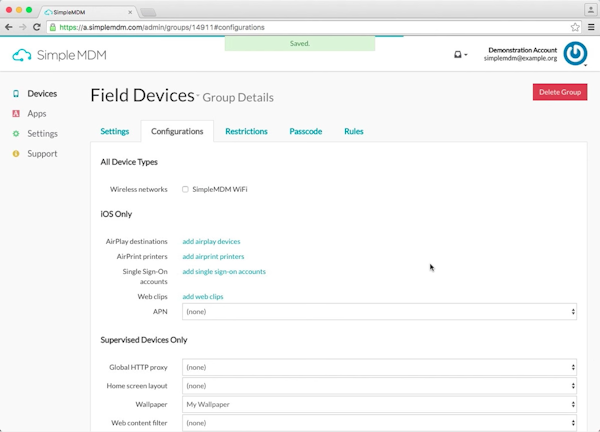Switch to the group Settings tab
The height and width of the screenshot is (432, 600).
(x=115, y=131)
